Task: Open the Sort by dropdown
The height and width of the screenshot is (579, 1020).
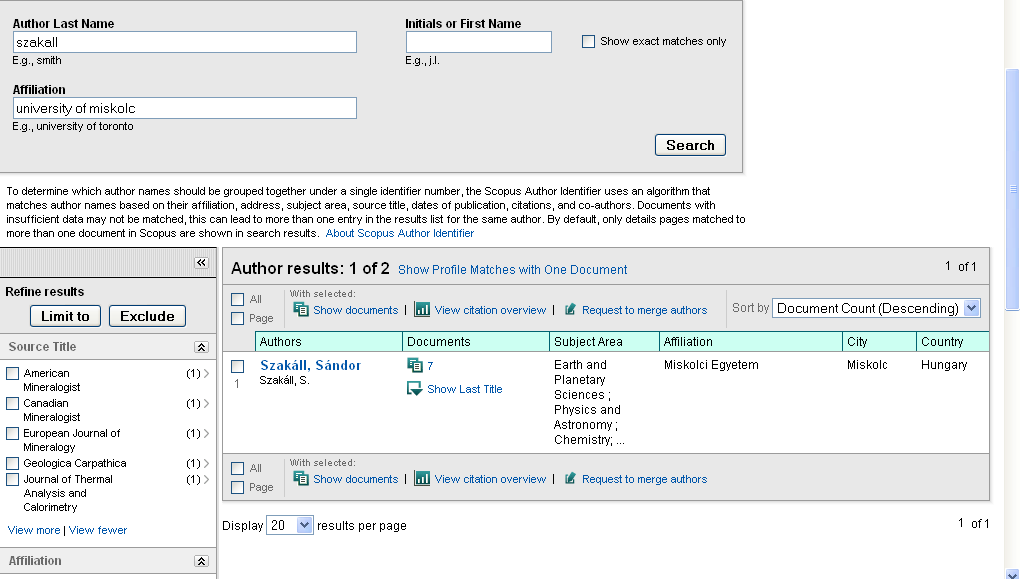Action: (x=876, y=308)
